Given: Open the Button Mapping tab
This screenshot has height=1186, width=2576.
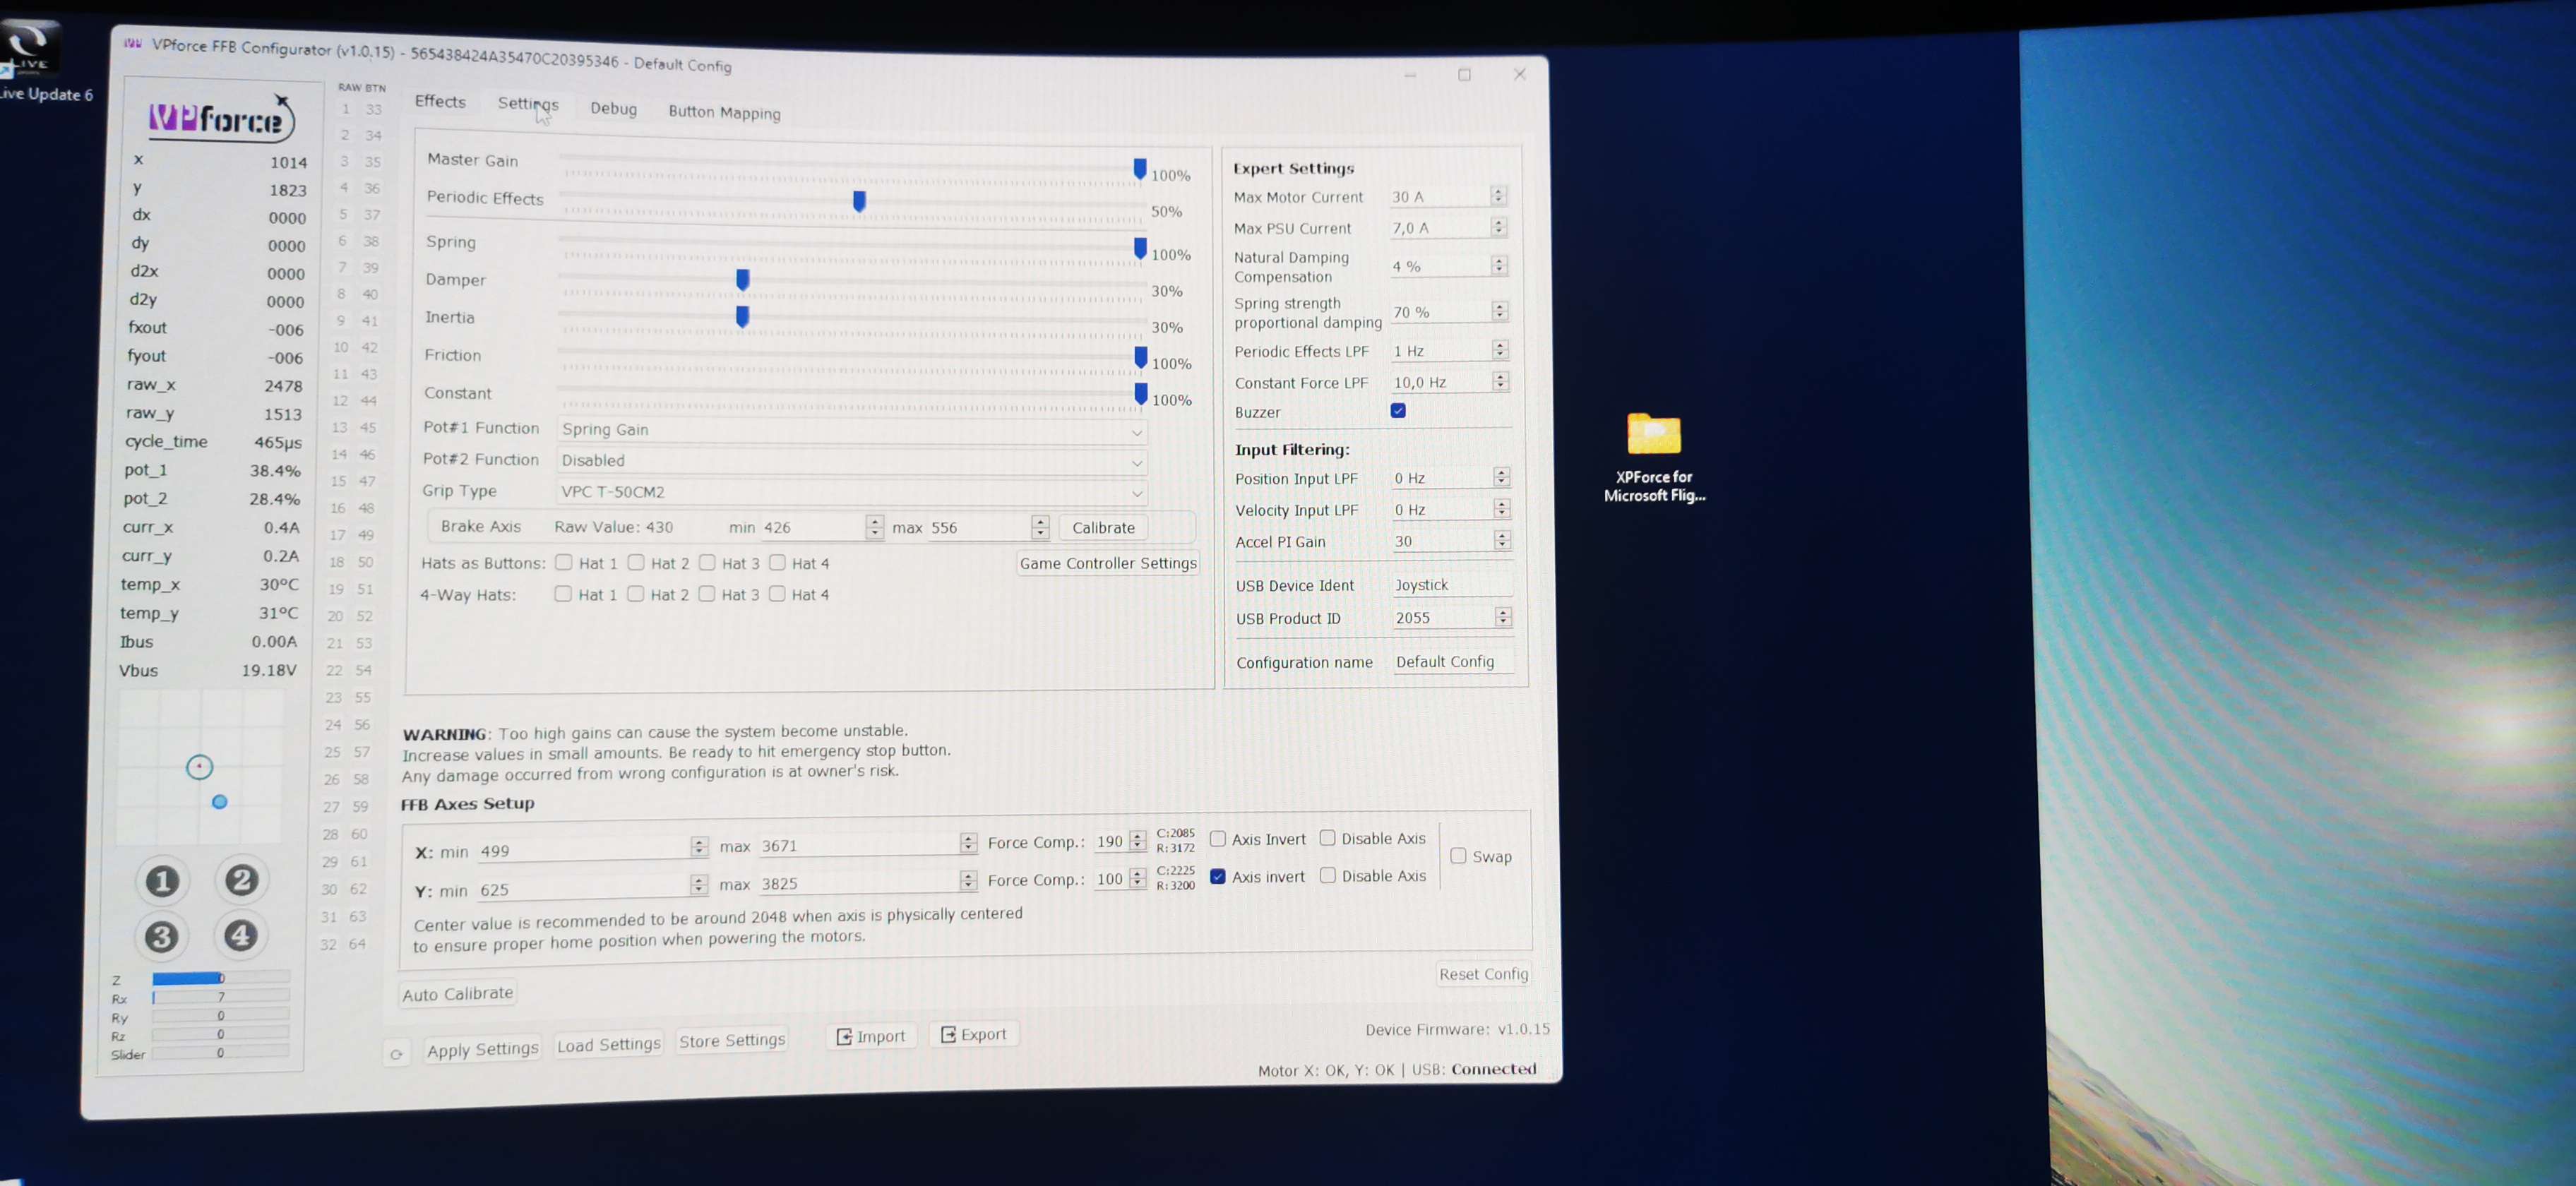Looking at the screenshot, I should point(724,112).
